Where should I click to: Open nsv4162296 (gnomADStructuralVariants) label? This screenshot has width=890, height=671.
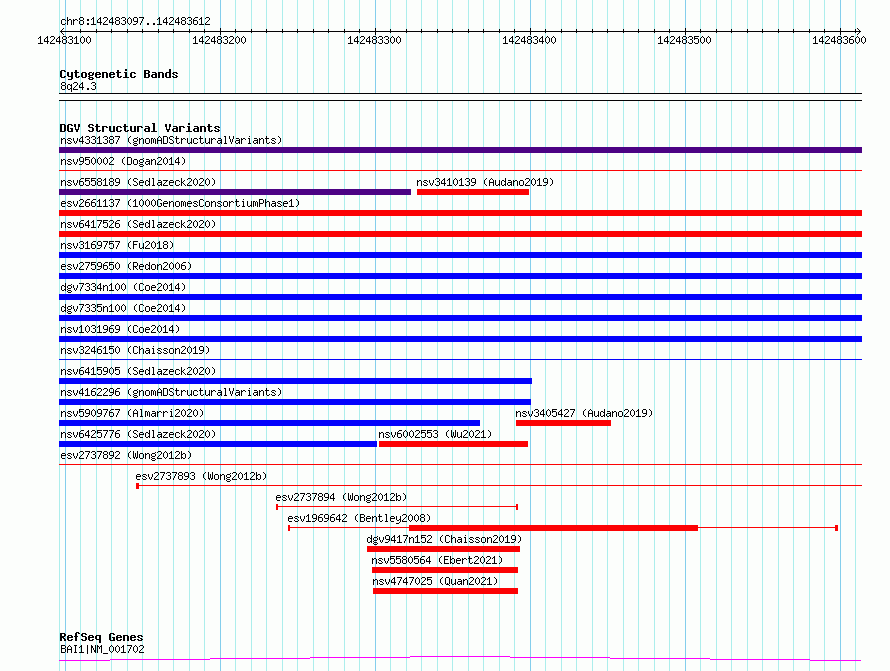point(171,392)
